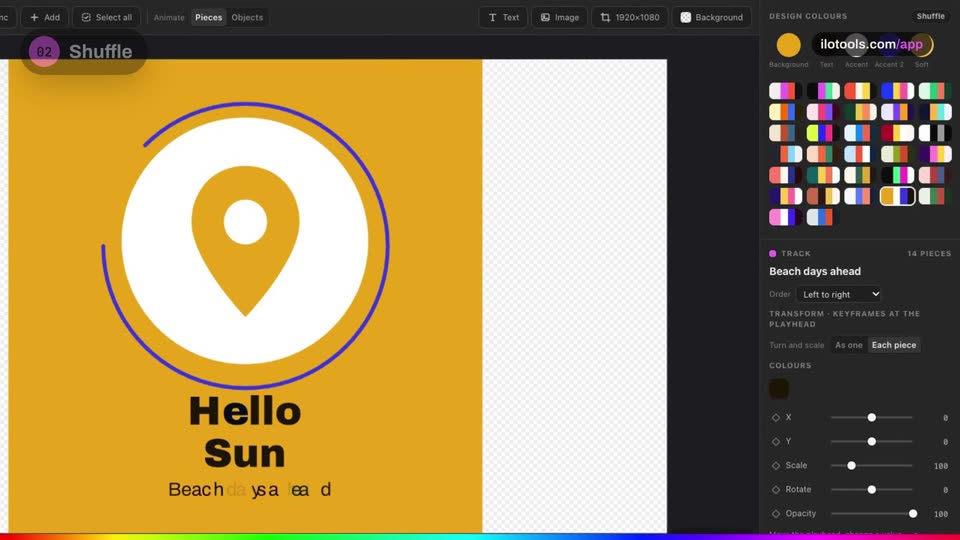The width and height of the screenshot is (960, 540).
Task: Click the Scale value field showing 100
Action: 940,466
